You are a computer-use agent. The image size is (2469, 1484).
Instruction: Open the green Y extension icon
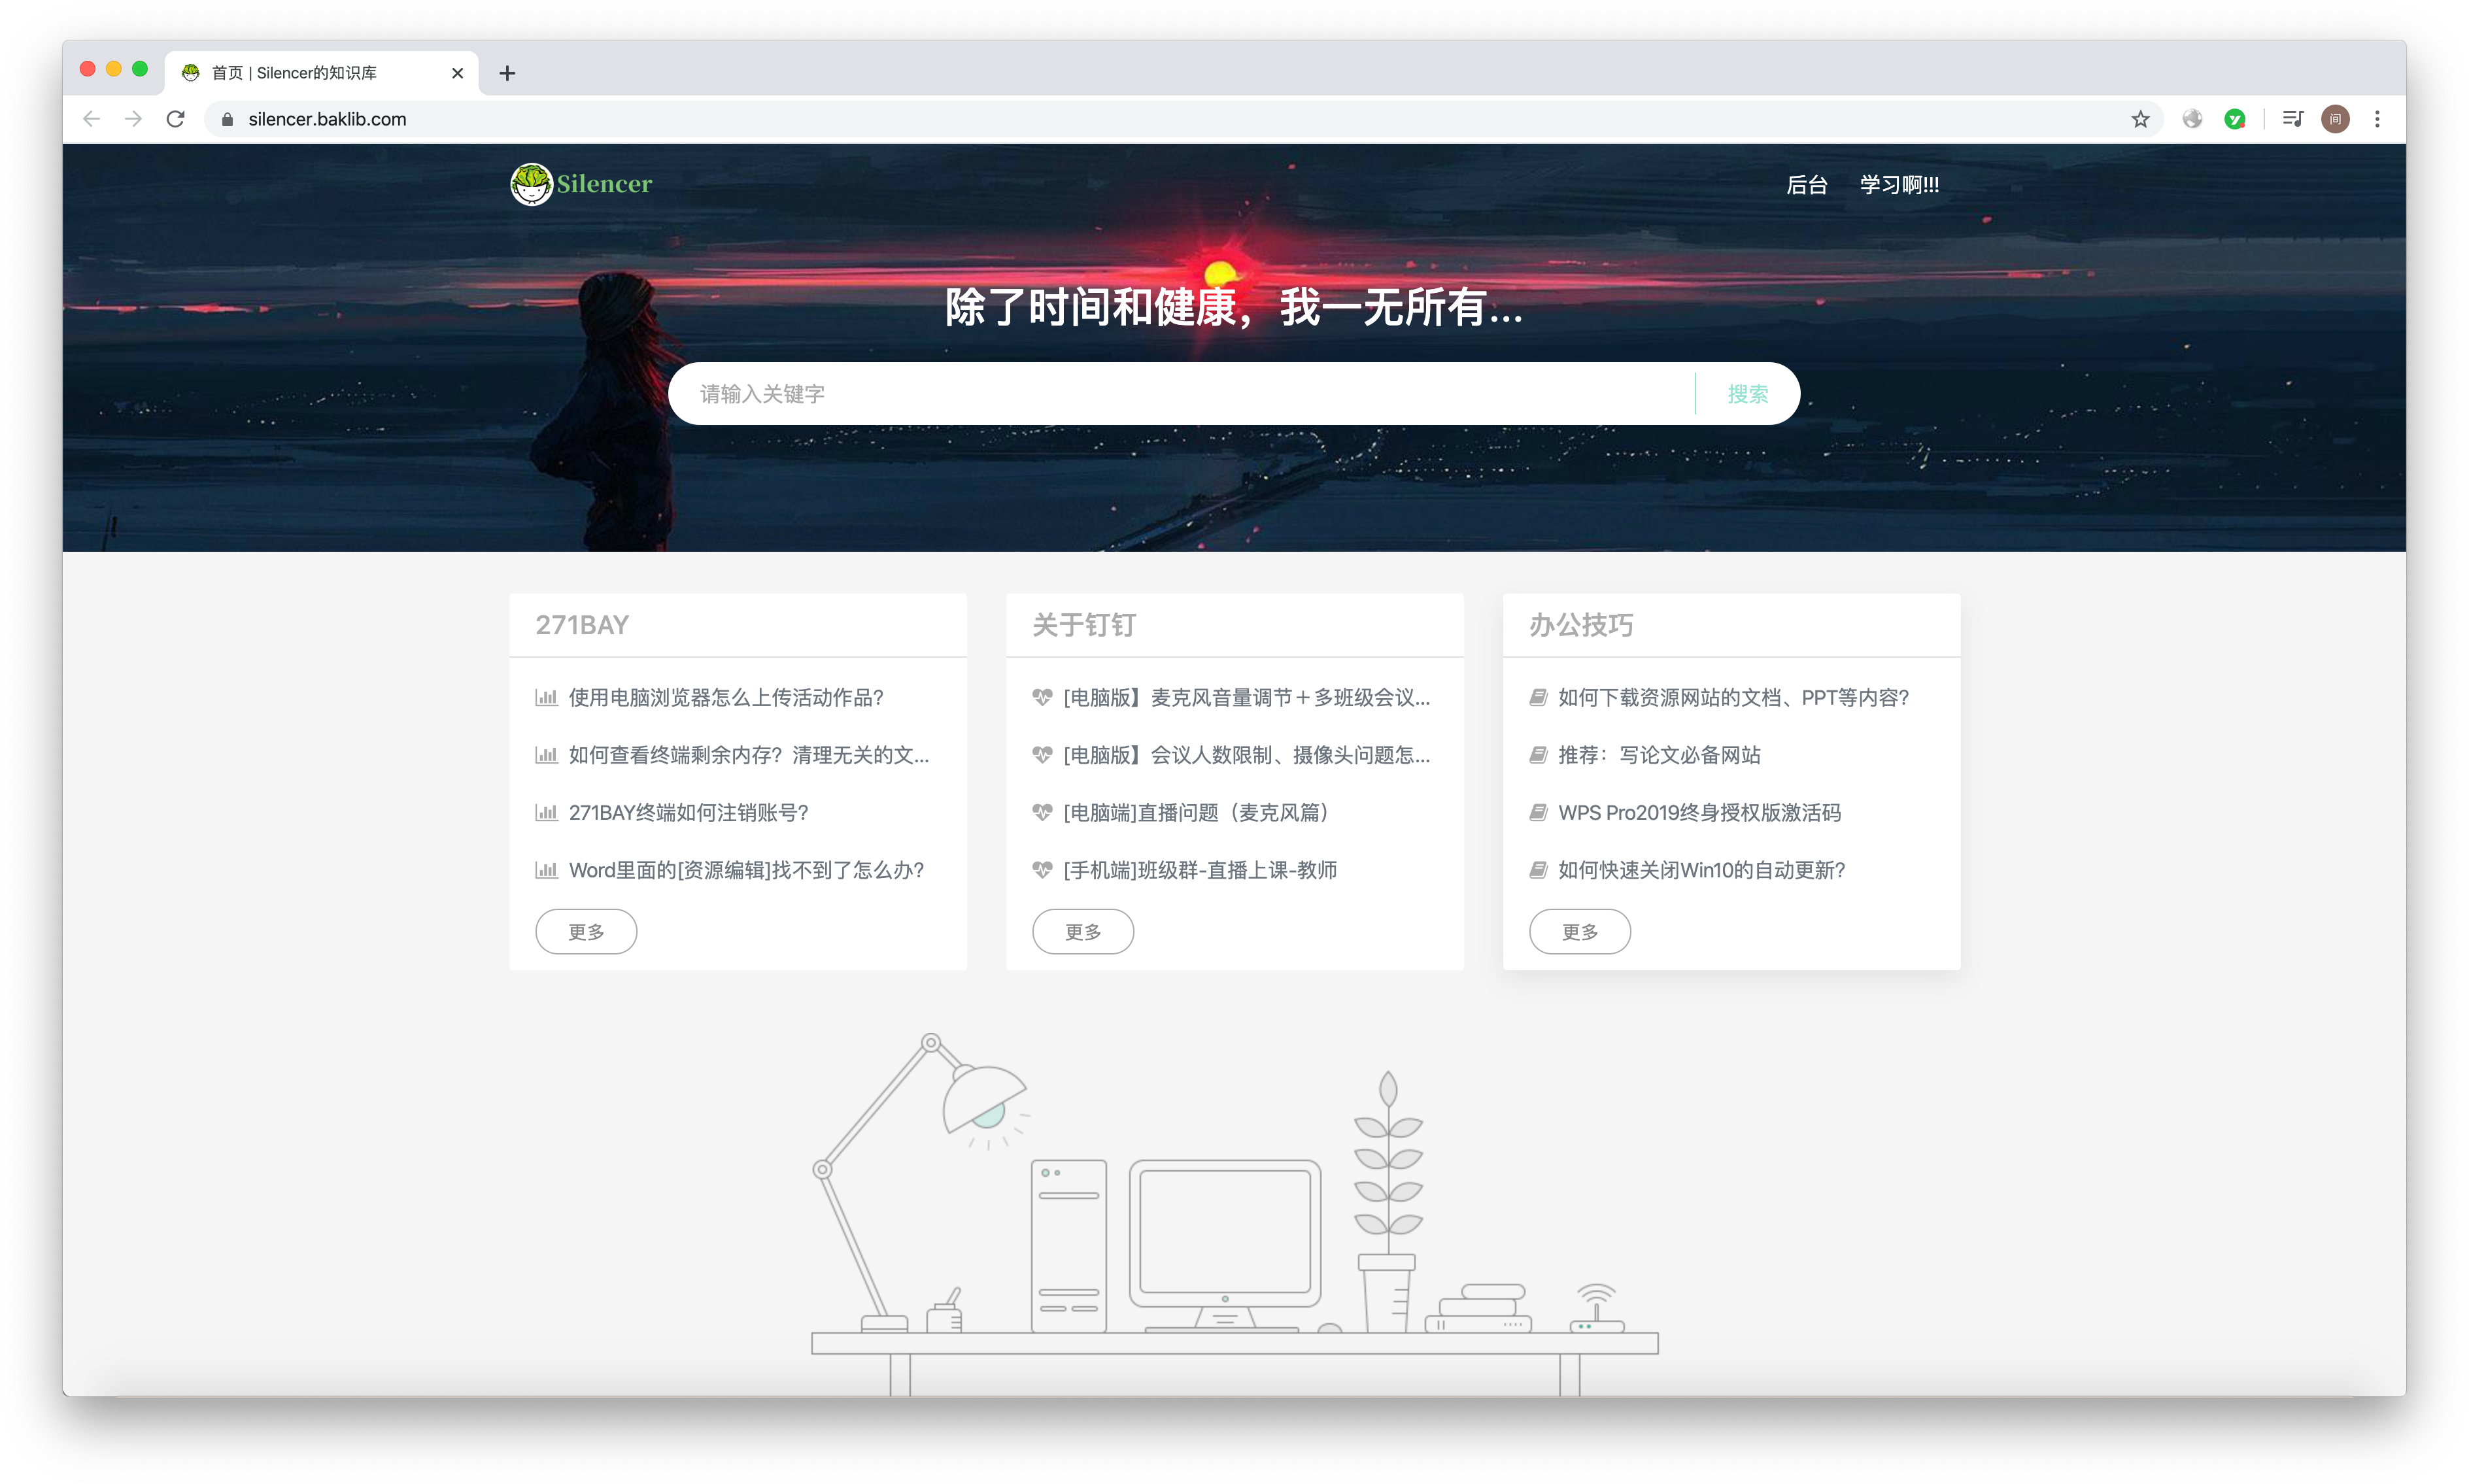point(2235,119)
